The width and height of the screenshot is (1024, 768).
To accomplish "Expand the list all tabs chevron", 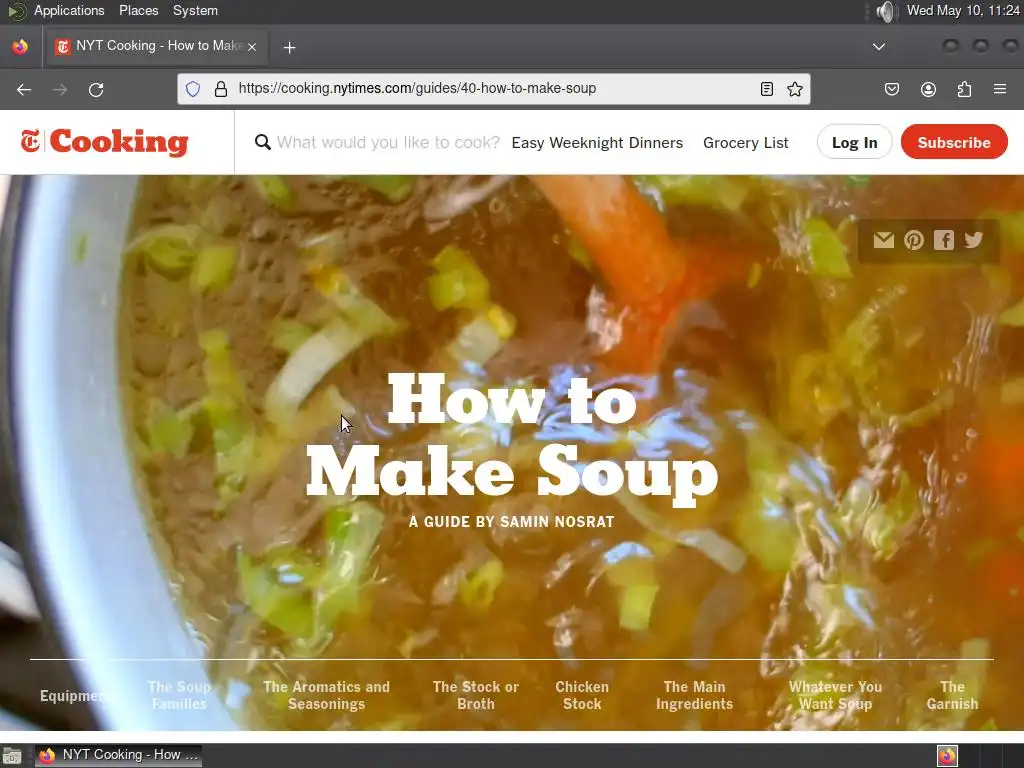I will (x=879, y=46).
